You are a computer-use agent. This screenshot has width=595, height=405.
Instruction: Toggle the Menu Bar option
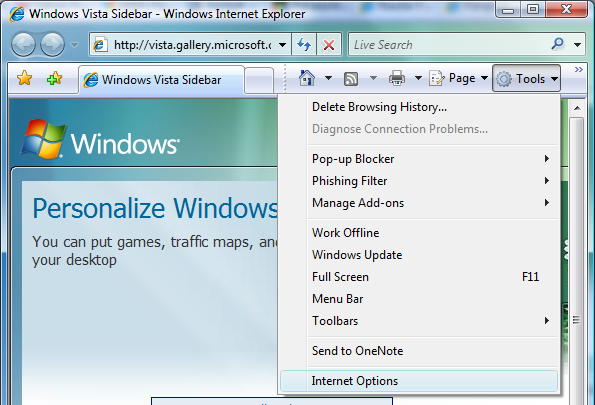pos(419,299)
